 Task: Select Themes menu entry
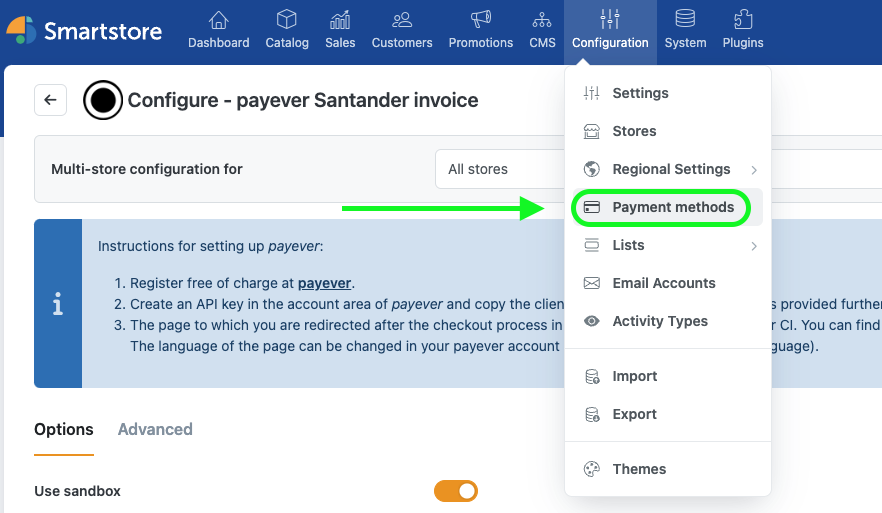(x=668, y=469)
